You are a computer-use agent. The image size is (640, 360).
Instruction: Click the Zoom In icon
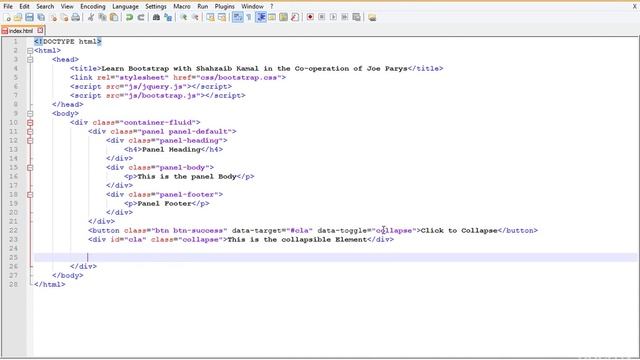[x=183, y=17]
